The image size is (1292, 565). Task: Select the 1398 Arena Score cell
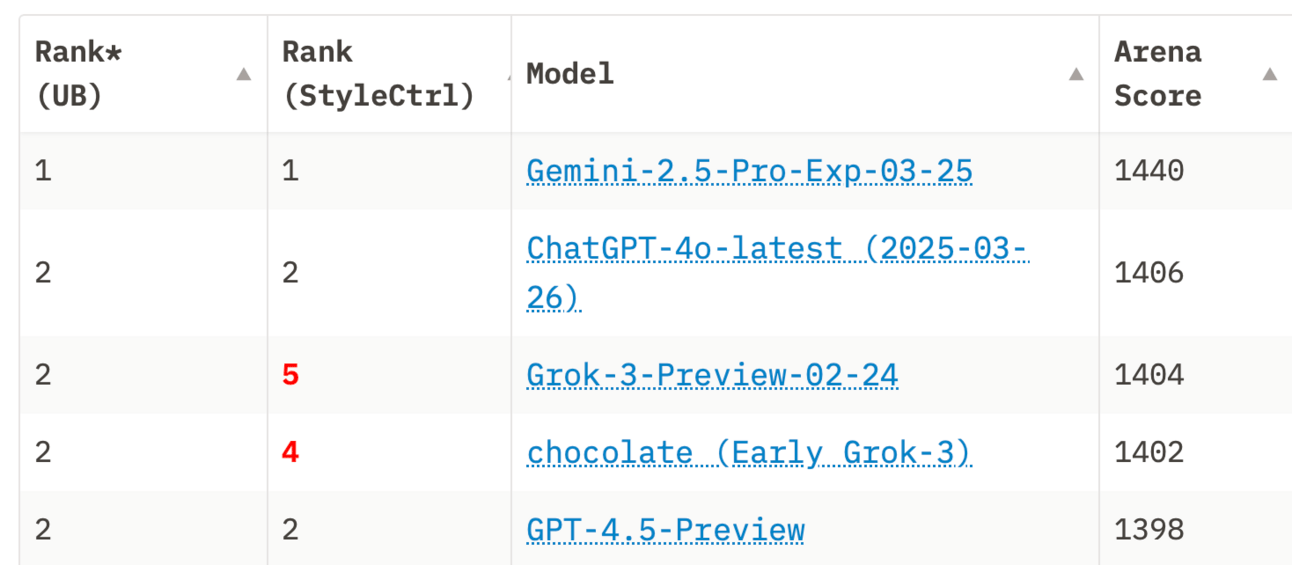tap(1149, 529)
